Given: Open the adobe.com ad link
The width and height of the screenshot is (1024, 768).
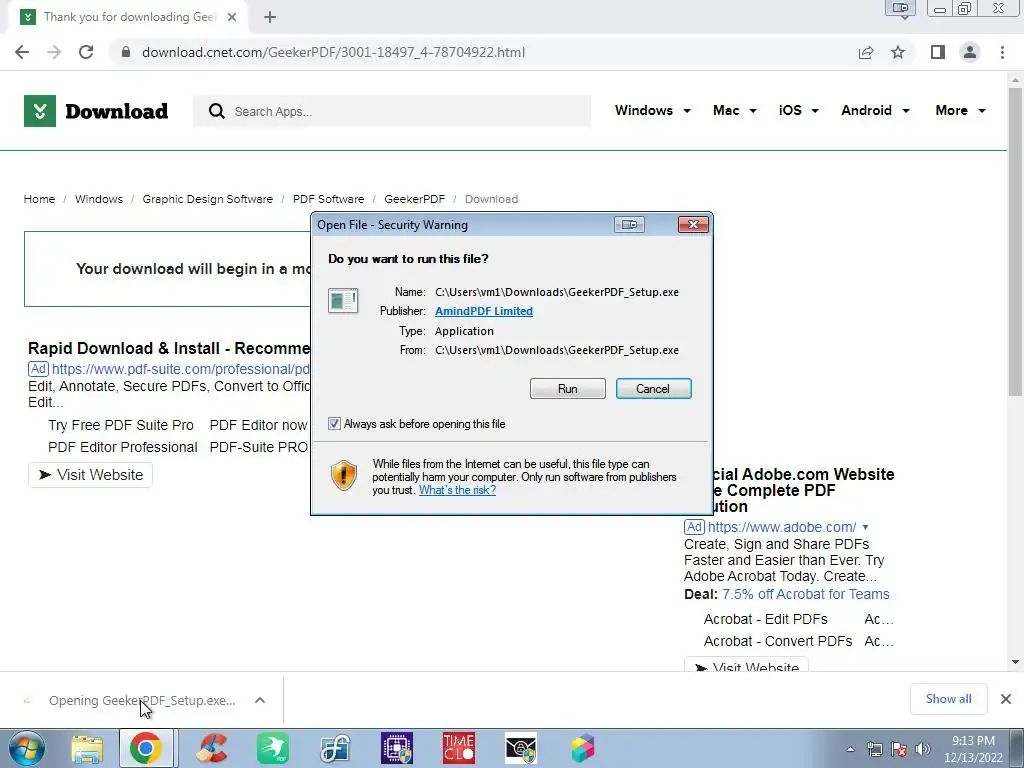Looking at the screenshot, I should (782, 527).
